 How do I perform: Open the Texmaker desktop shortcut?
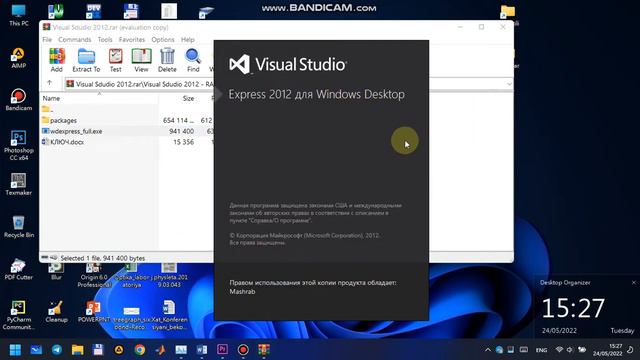(19, 184)
